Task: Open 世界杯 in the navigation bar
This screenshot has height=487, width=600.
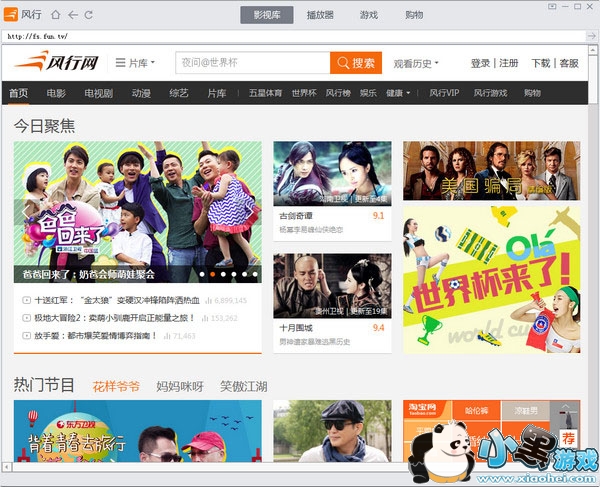Action: coord(304,93)
